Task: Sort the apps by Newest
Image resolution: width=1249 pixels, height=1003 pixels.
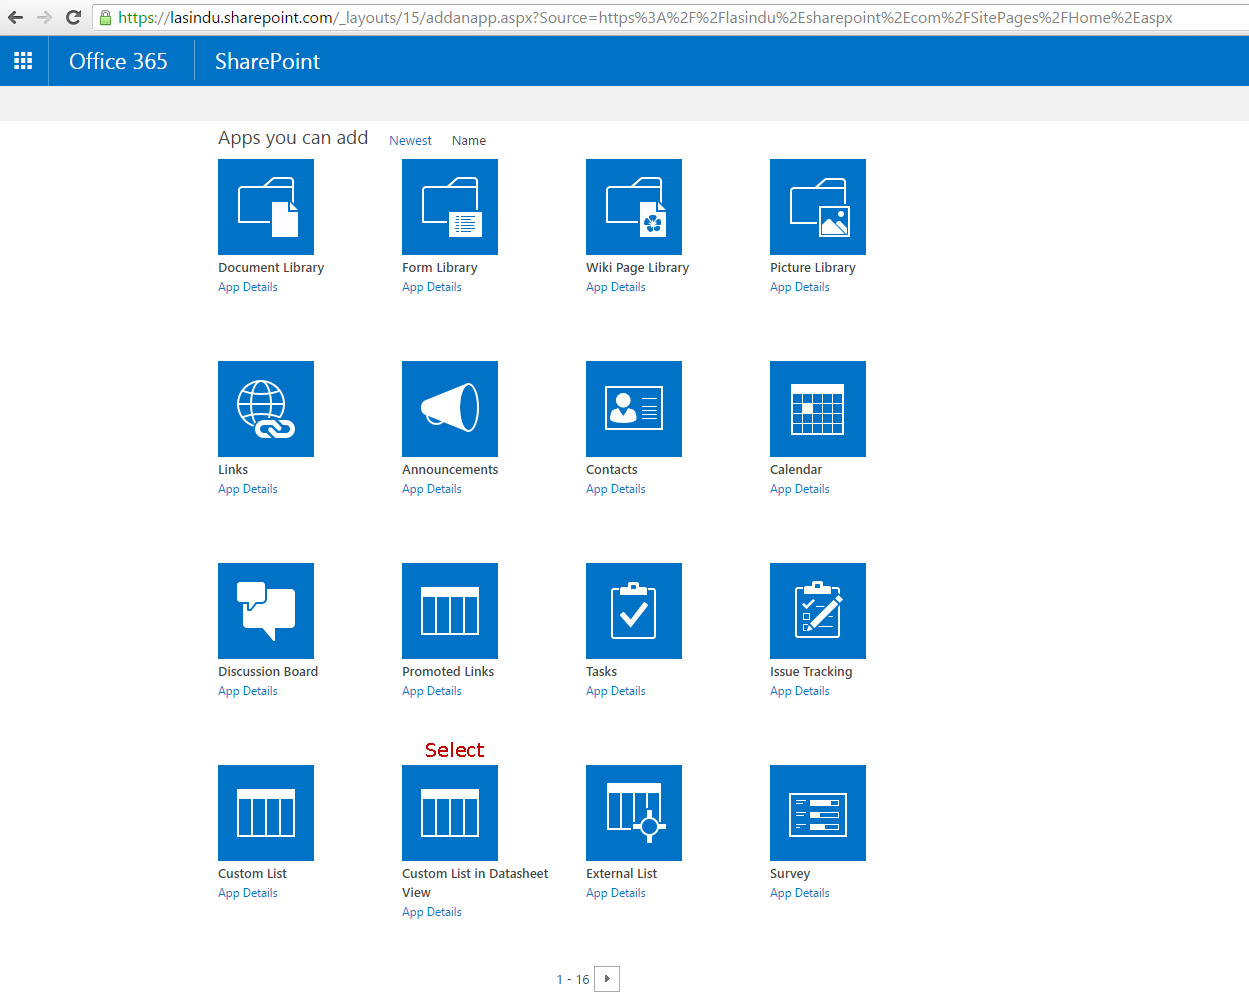Action: point(410,140)
